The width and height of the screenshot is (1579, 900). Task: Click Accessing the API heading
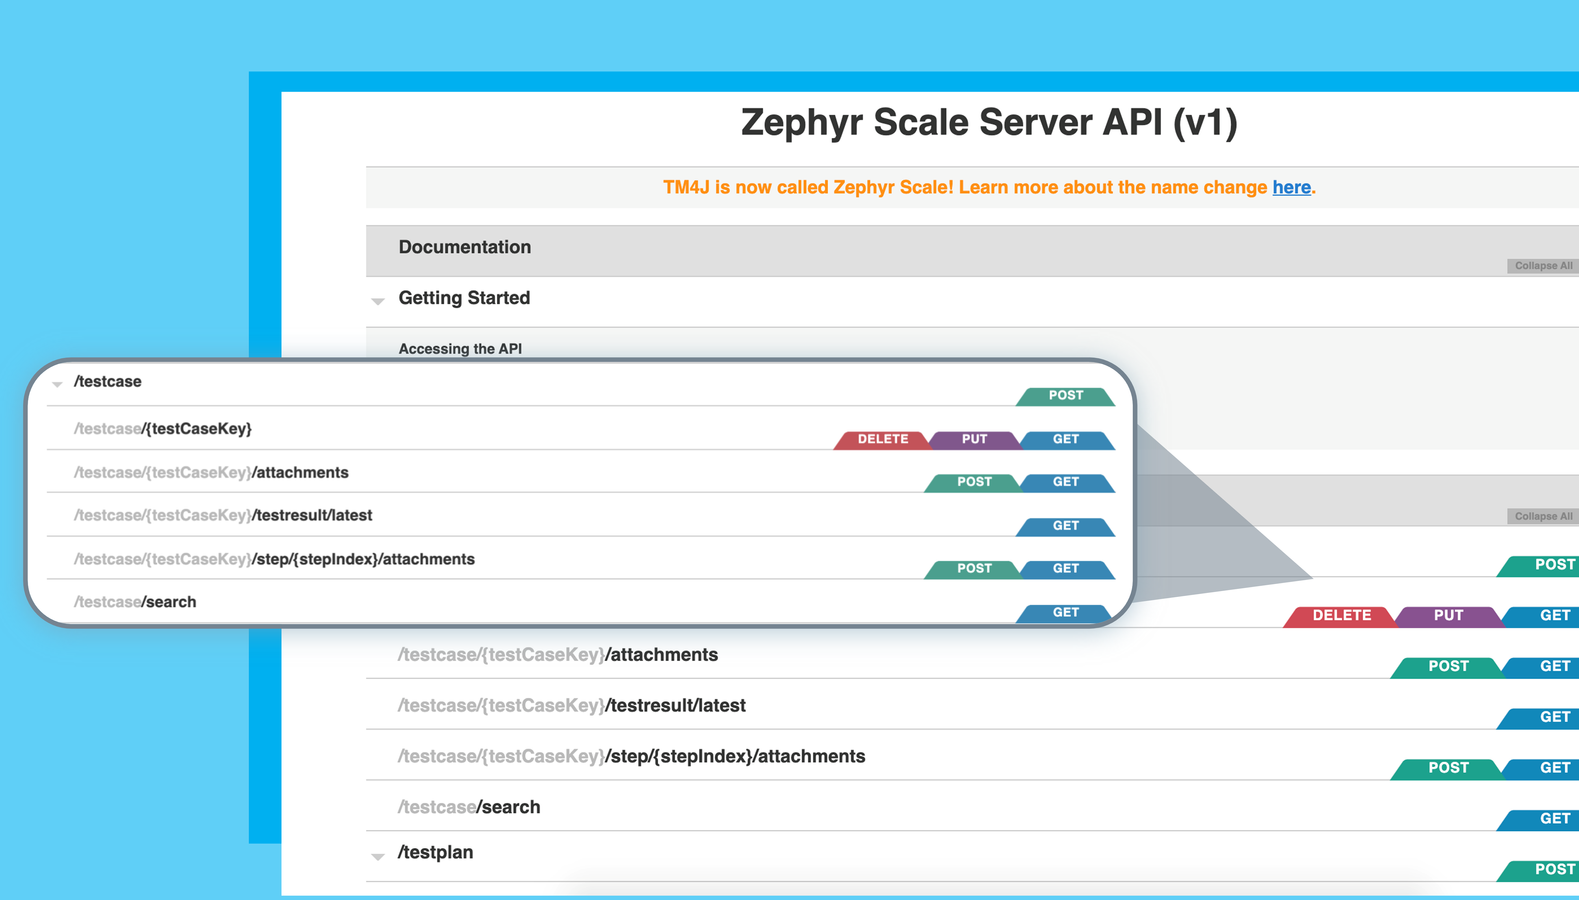(460, 349)
